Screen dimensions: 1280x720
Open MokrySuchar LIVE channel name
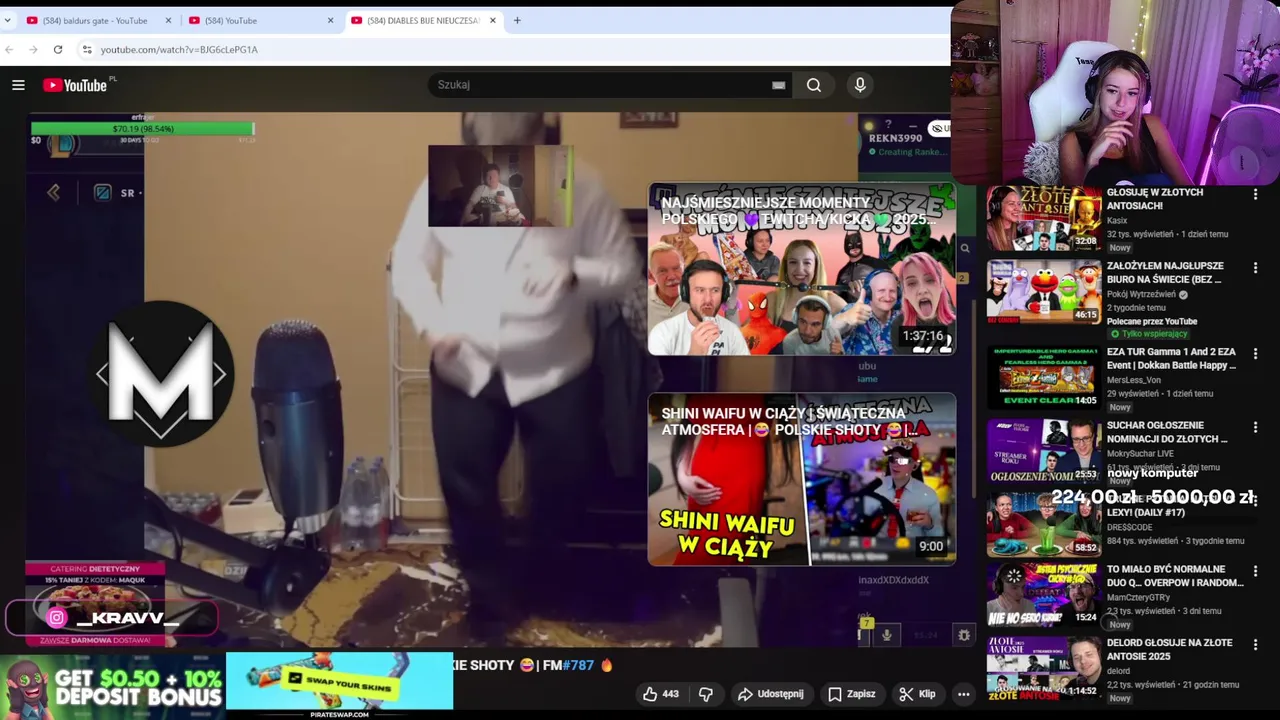pos(1140,454)
